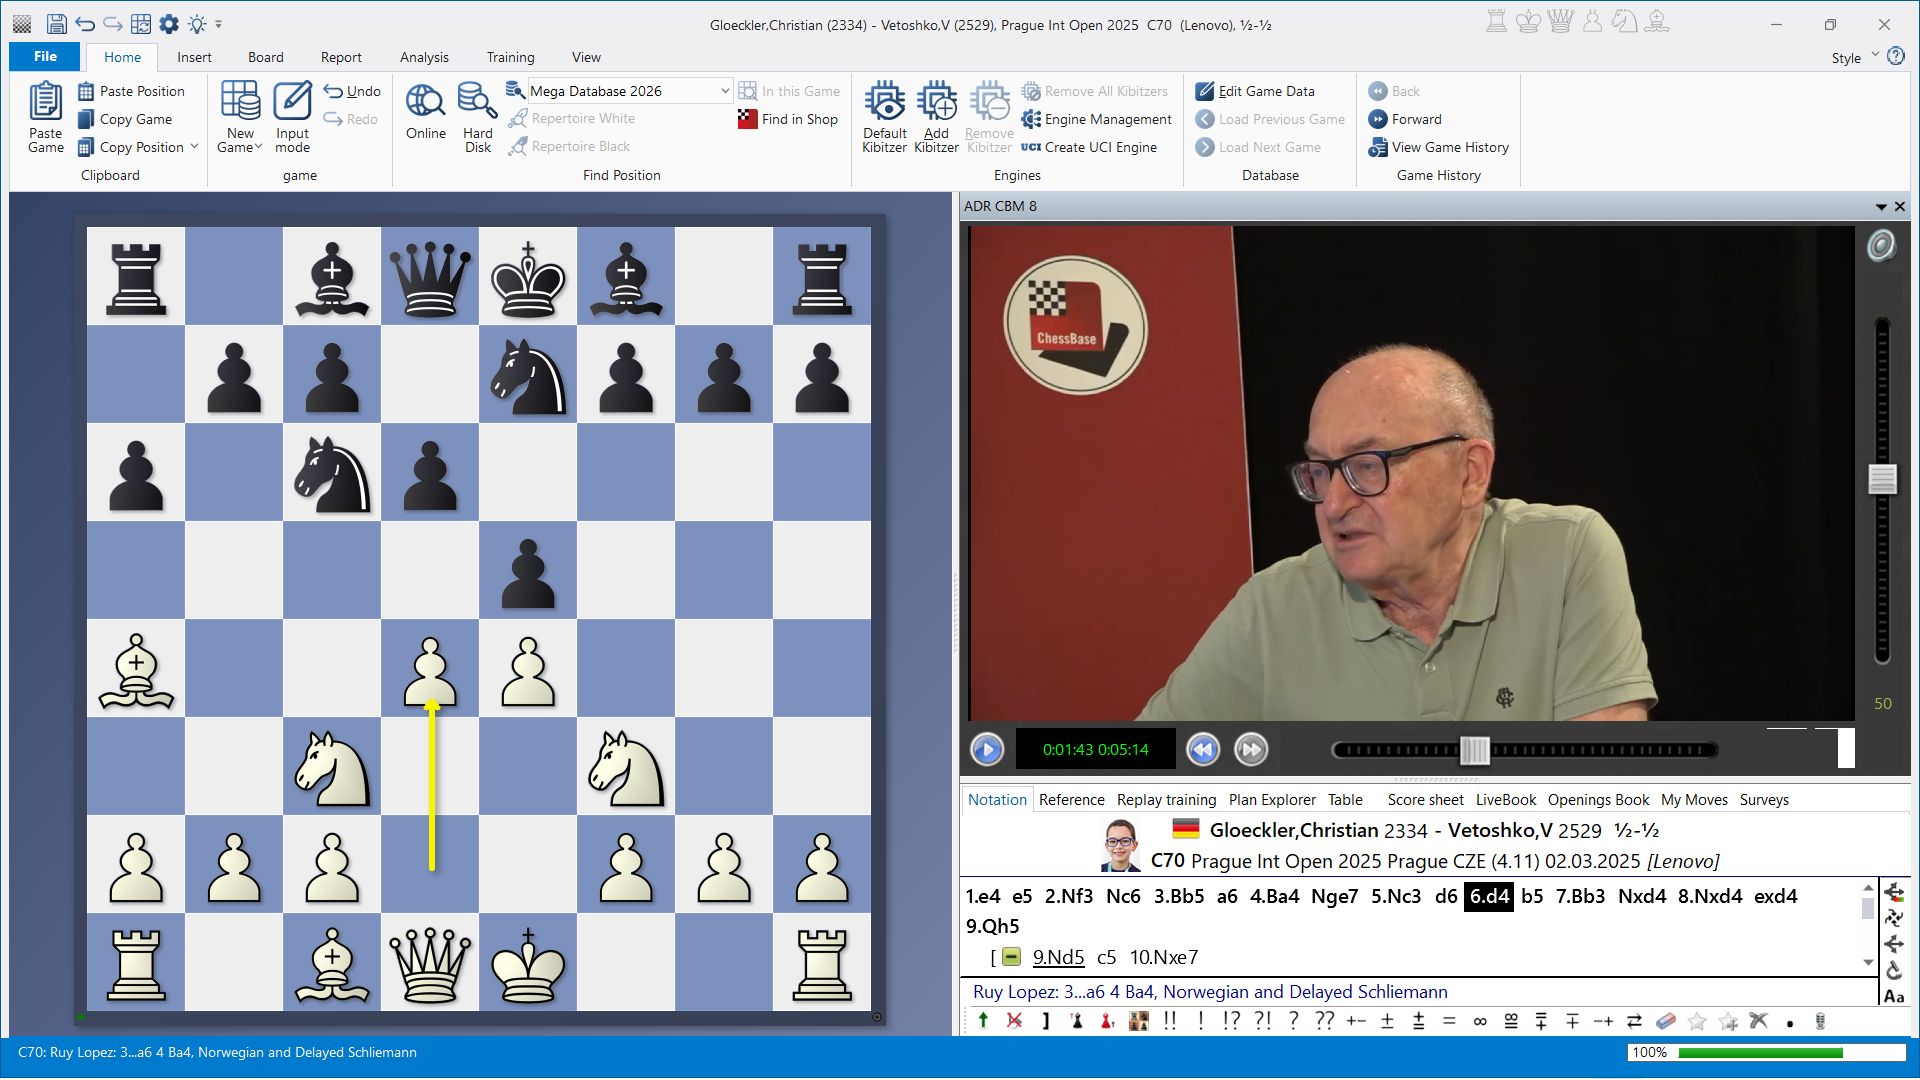Screen dimensions: 1920x1080
Task: Rewind the video with the back button
Action: coord(1203,749)
